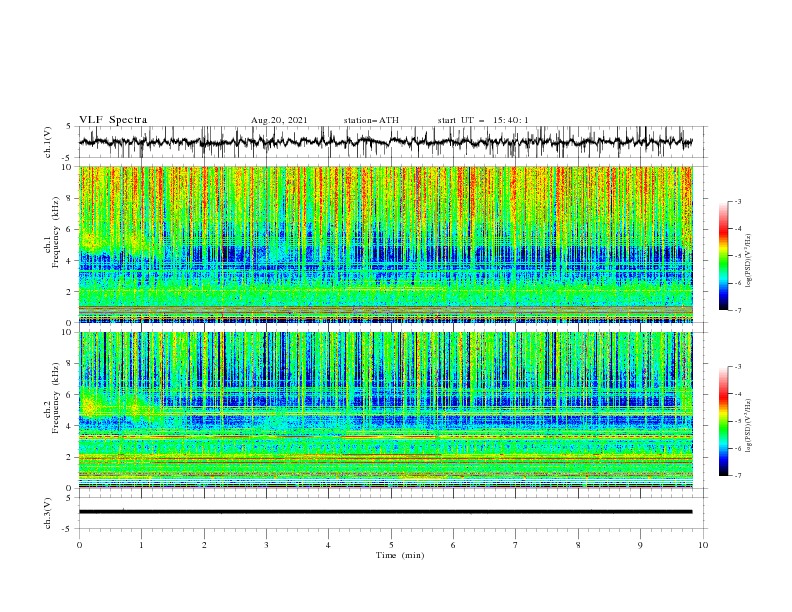Click the 'Time (min)' axis label

[400, 555]
